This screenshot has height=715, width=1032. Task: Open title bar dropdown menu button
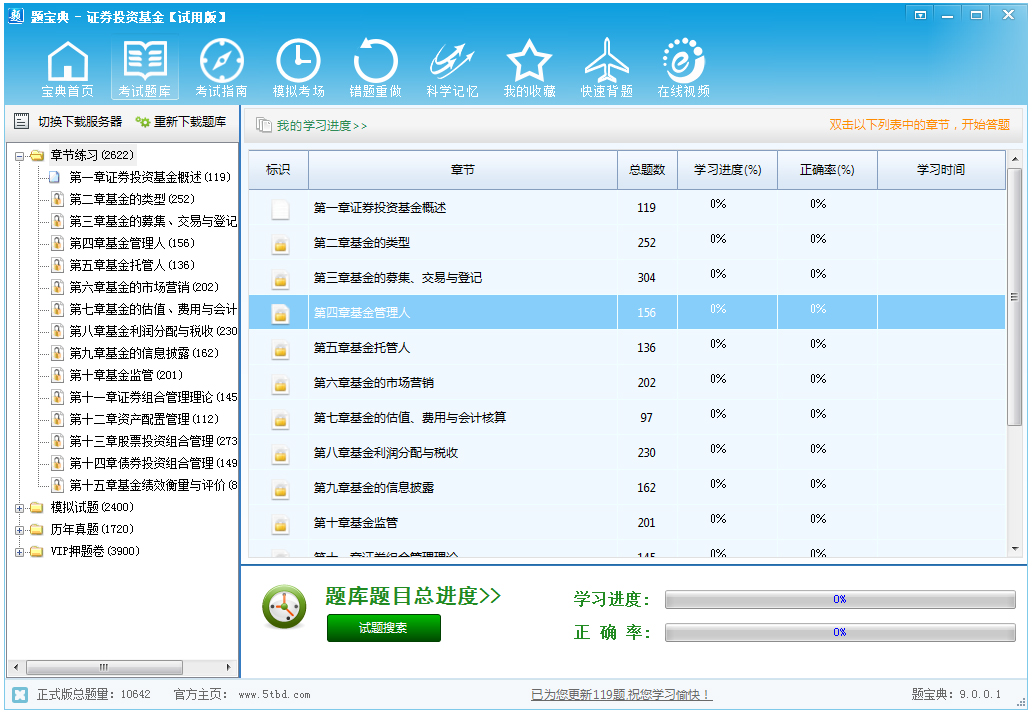tap(920, 15)
